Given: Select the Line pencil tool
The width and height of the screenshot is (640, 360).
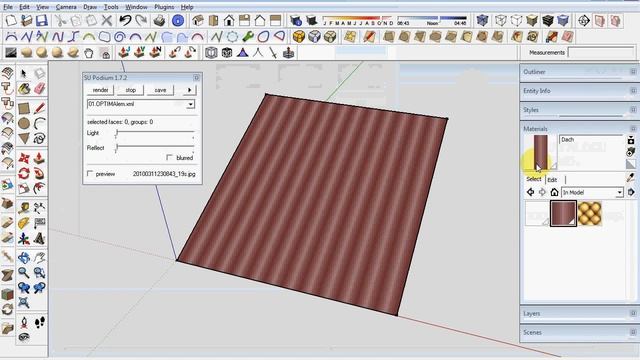Looking at the screenshot, I should click(40, 109).
